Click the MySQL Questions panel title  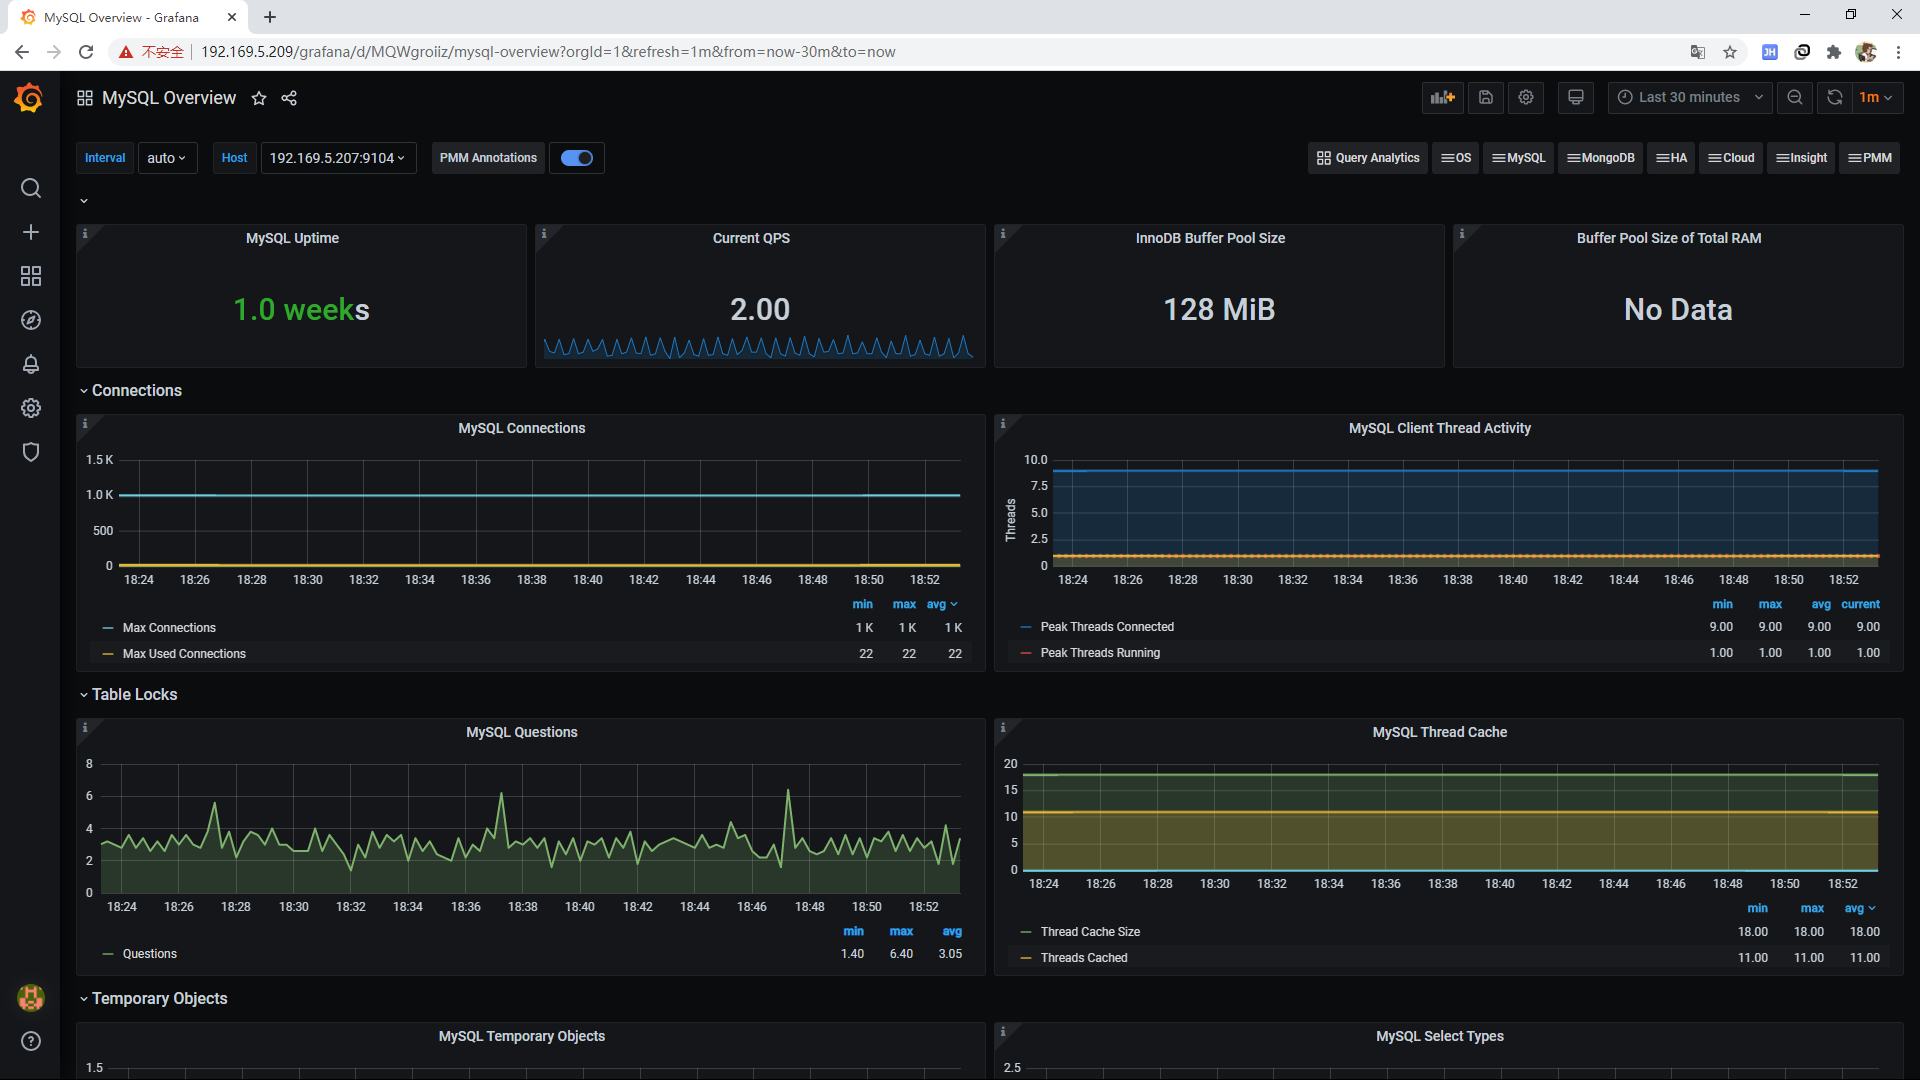(x=522, y=732)
